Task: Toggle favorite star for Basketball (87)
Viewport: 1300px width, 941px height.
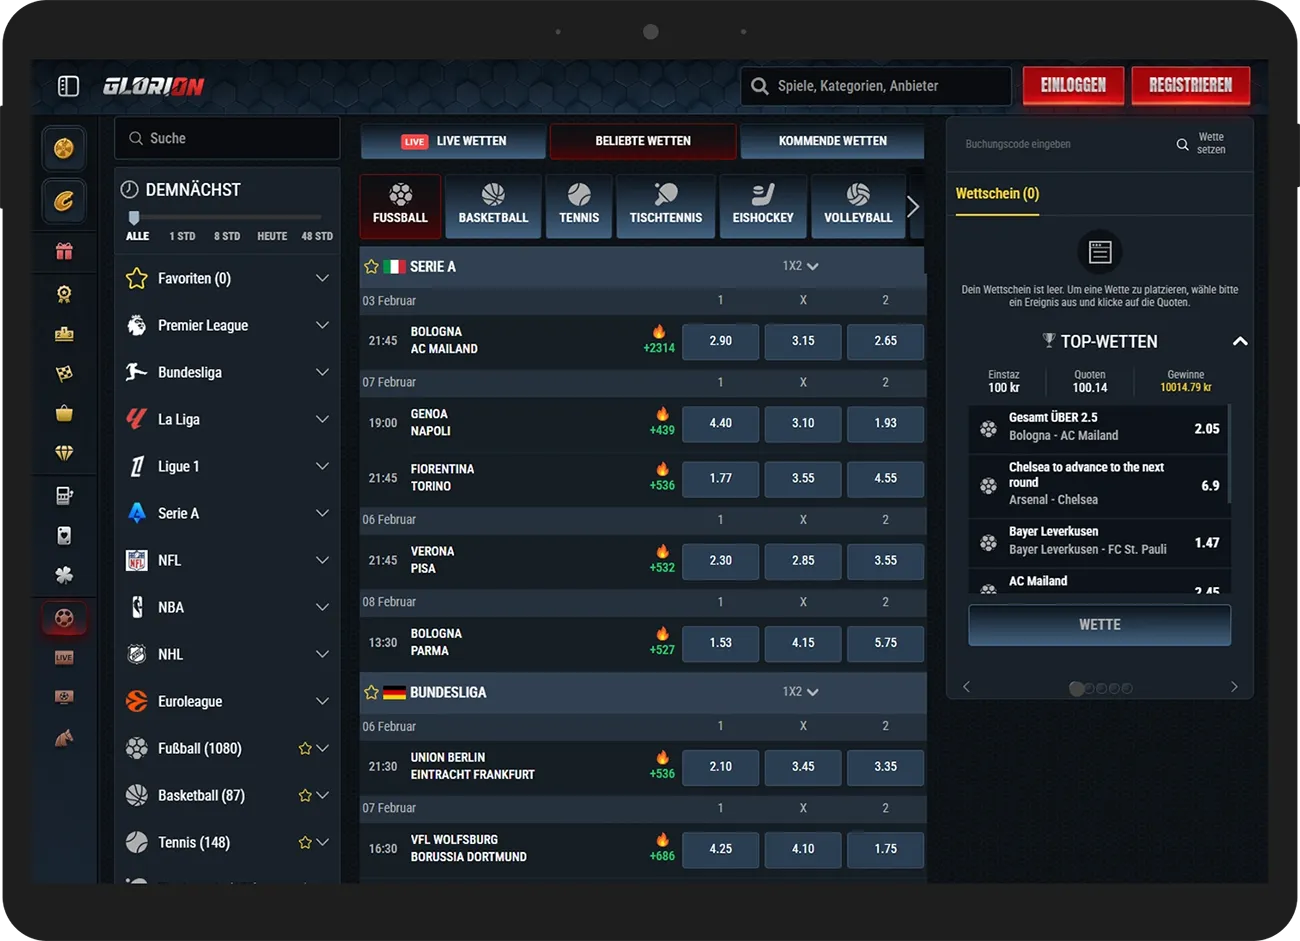Action: tap(305, 795)
